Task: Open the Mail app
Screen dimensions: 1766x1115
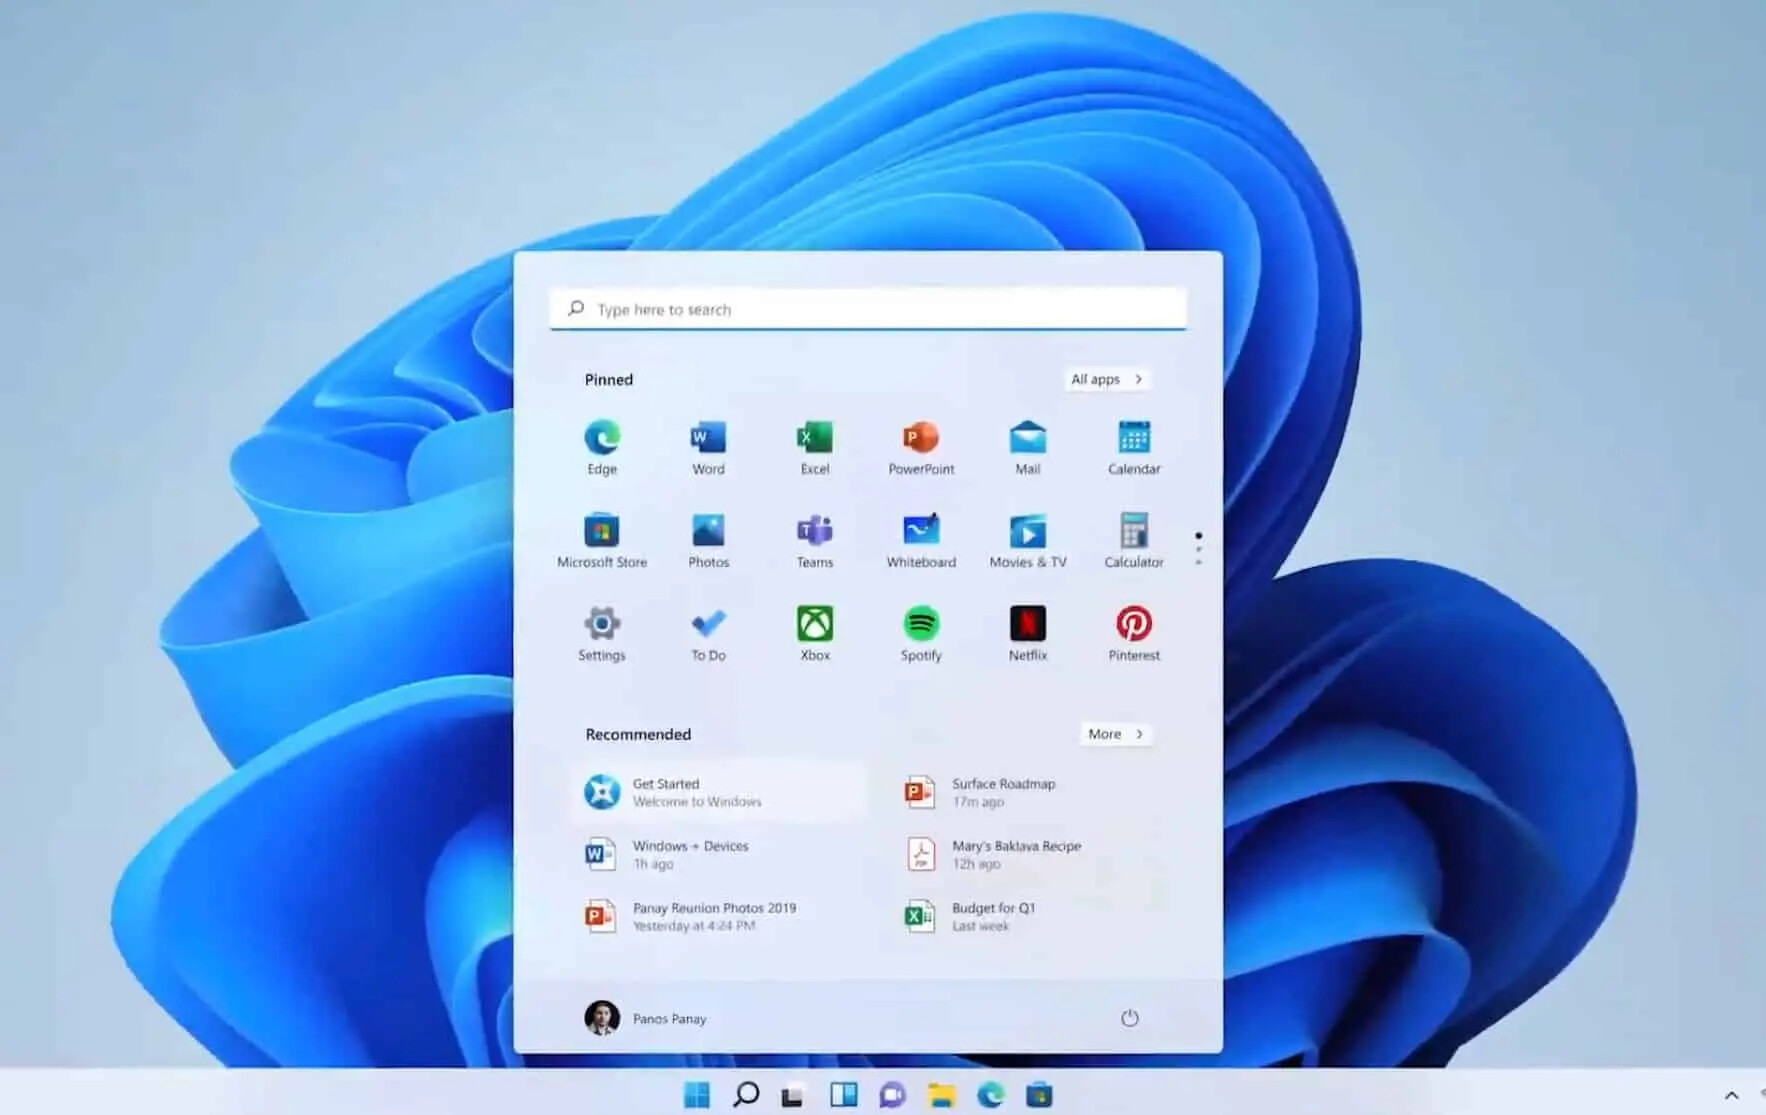Action: 1027,447
